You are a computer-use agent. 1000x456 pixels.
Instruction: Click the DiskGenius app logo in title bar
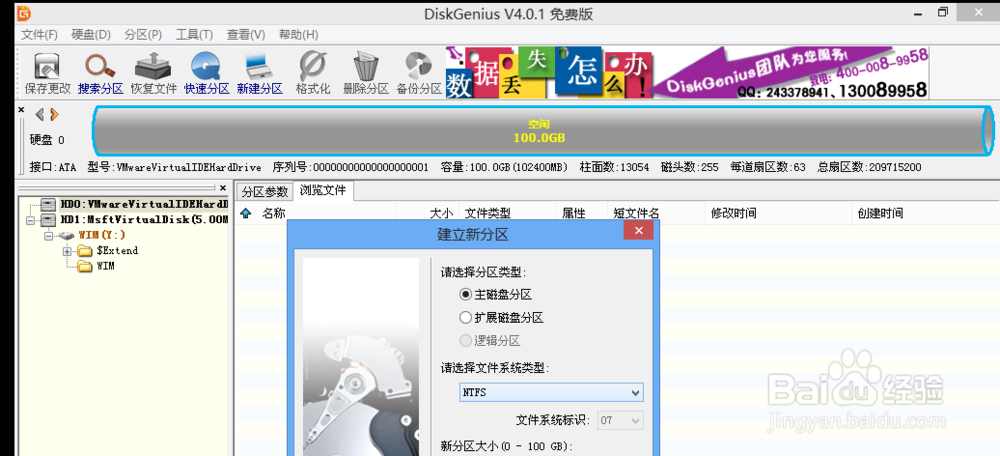pos(24,12)
